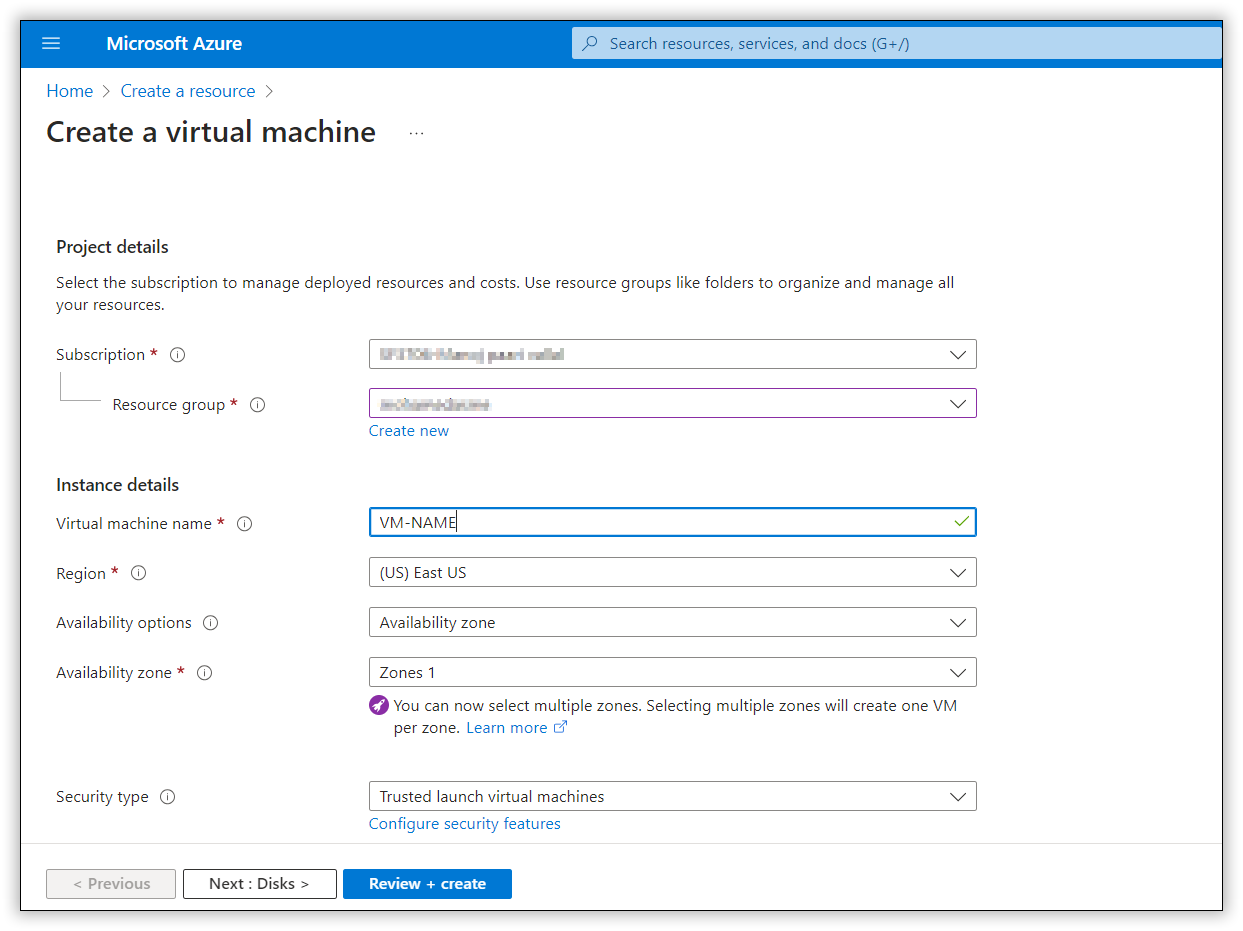Open the Availability options dropdown
This screenshot has height=931, width=1243.
click(672, 622)
